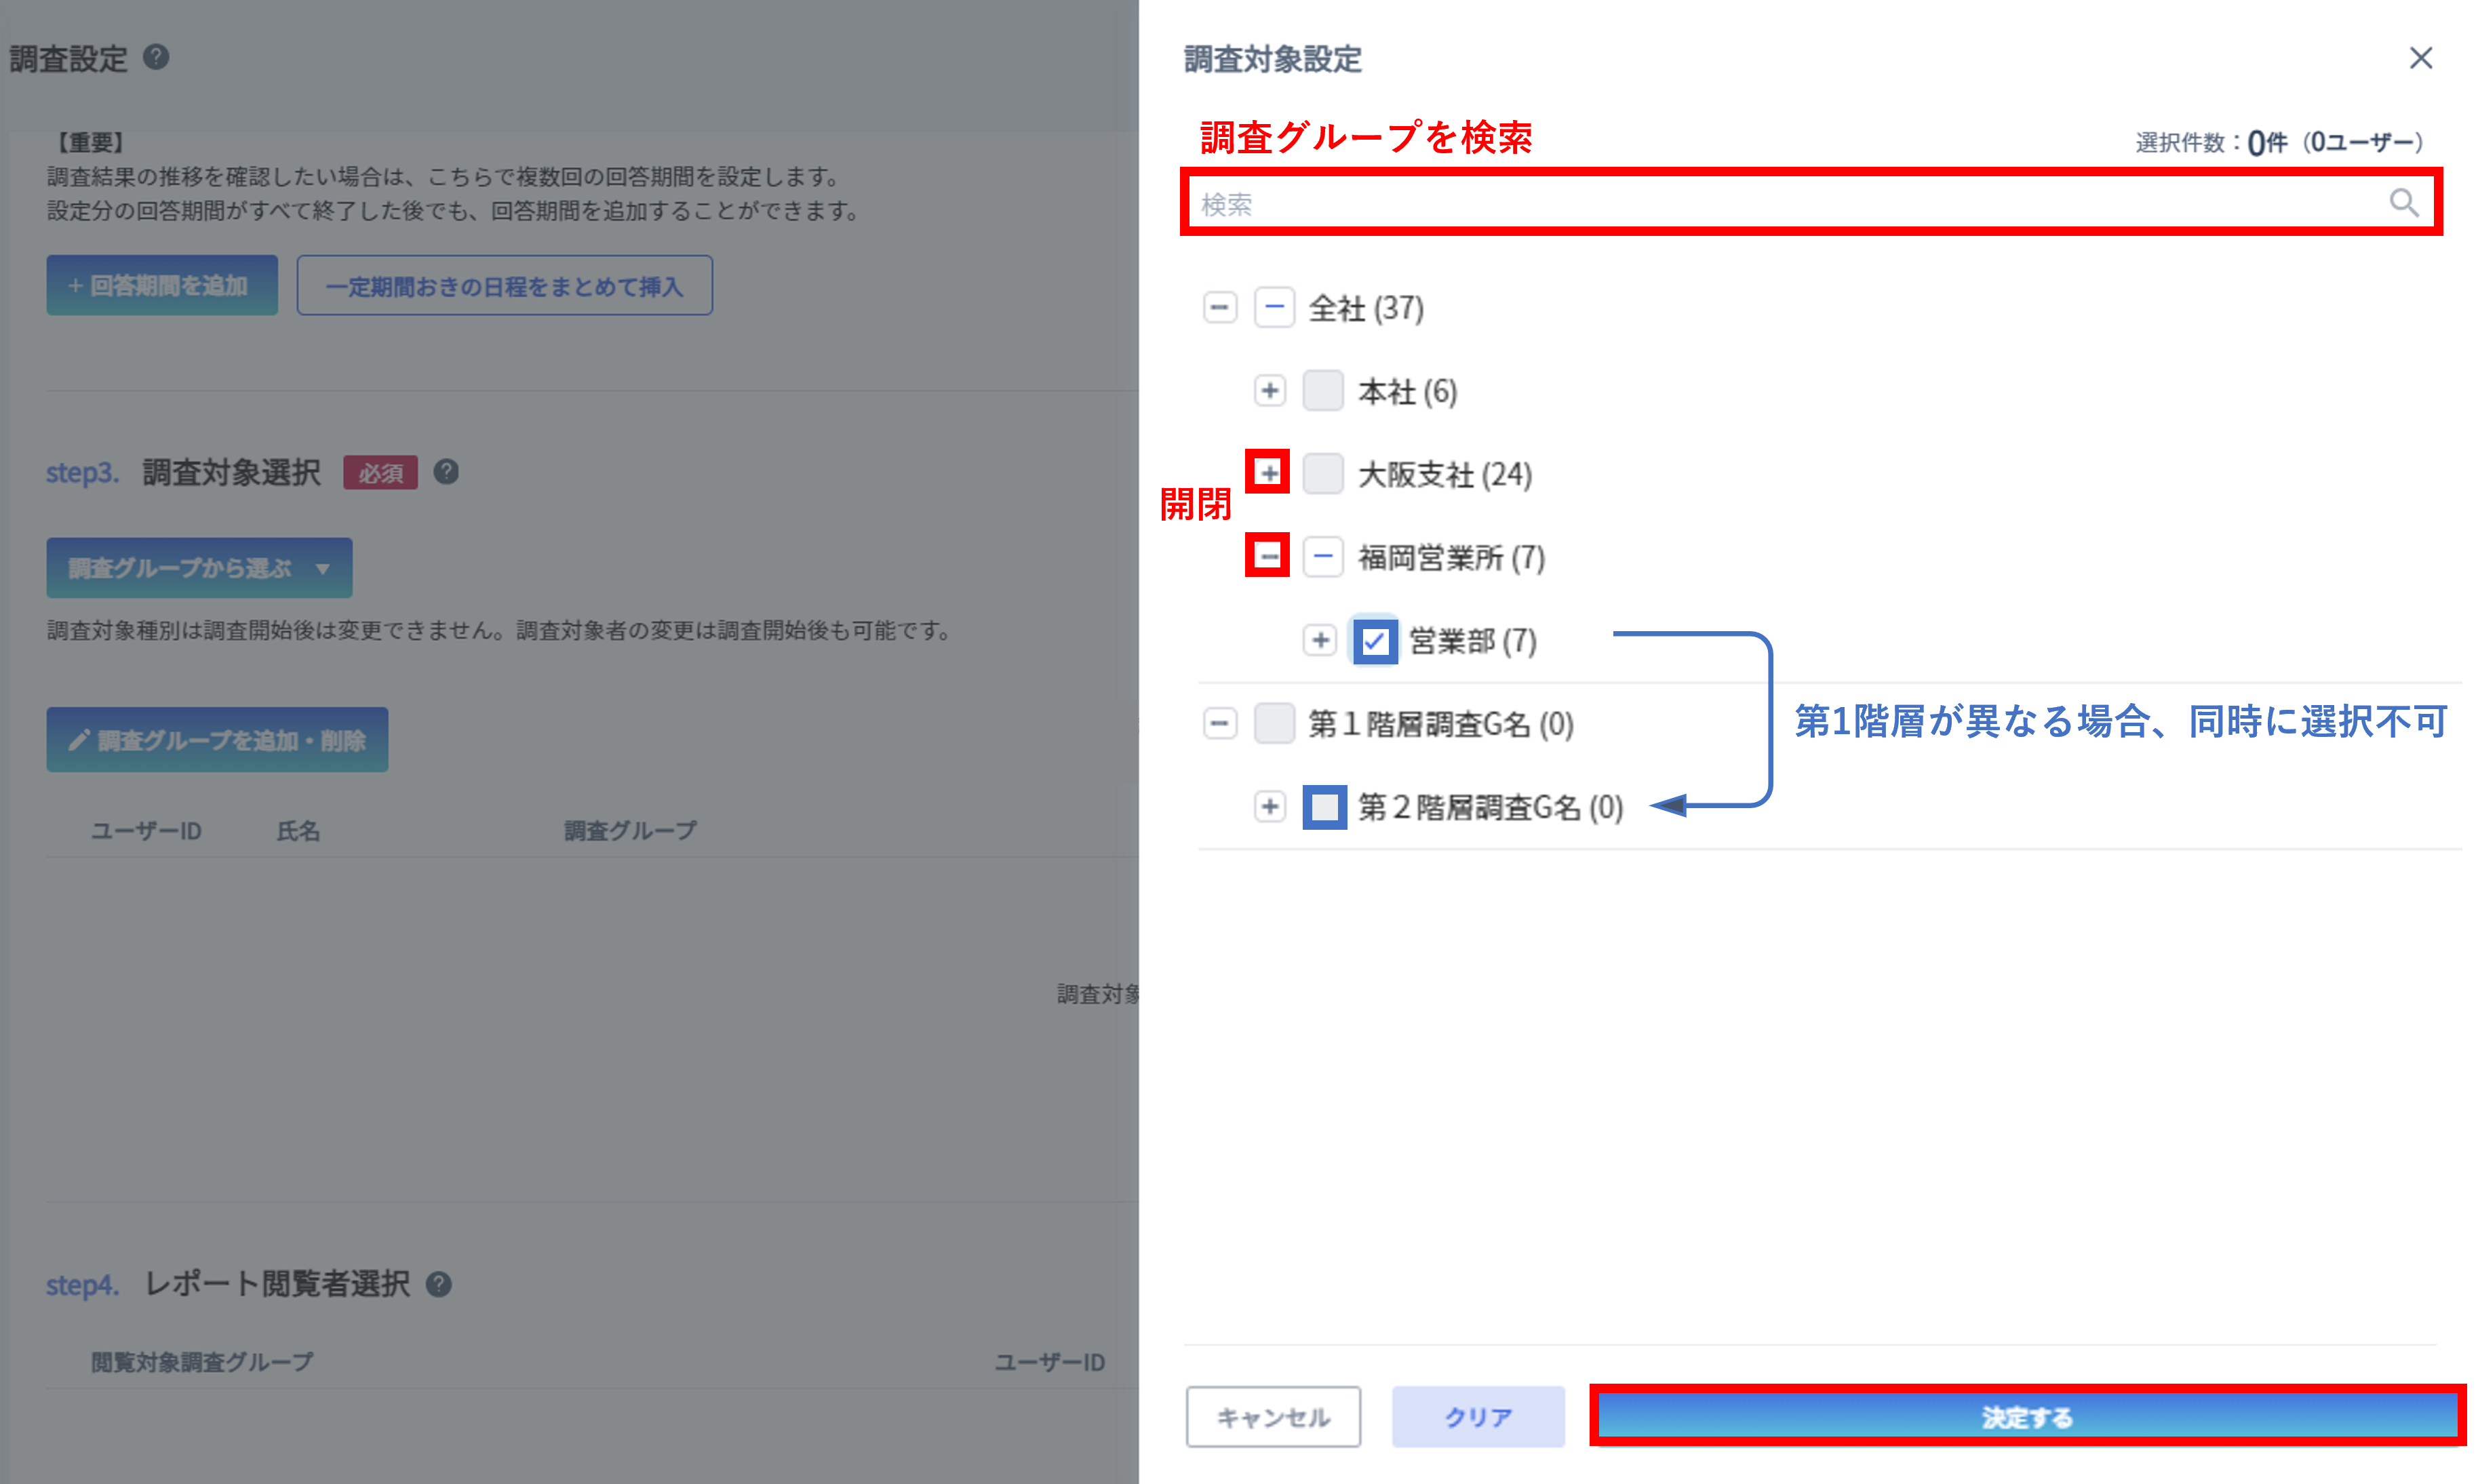Image resolution: width=2478 pixels, height=1484 pixels.
Task: Click the 必須 badge
Action: [380, 472]
